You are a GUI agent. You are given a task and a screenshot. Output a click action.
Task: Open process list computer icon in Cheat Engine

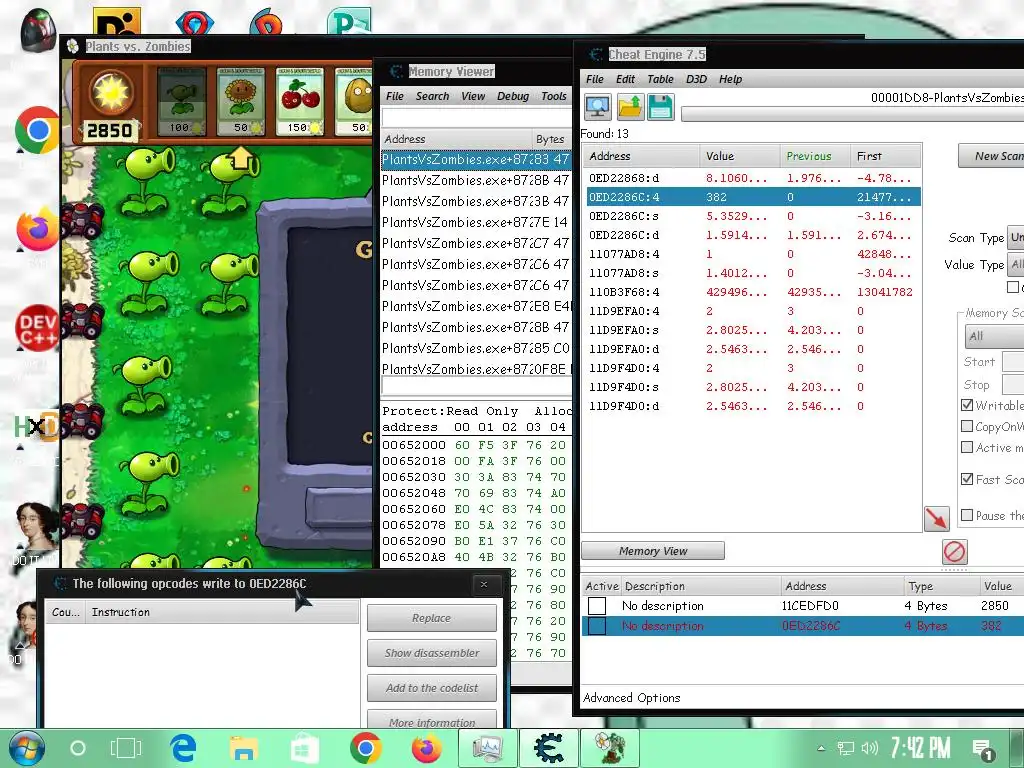point(598,107)
